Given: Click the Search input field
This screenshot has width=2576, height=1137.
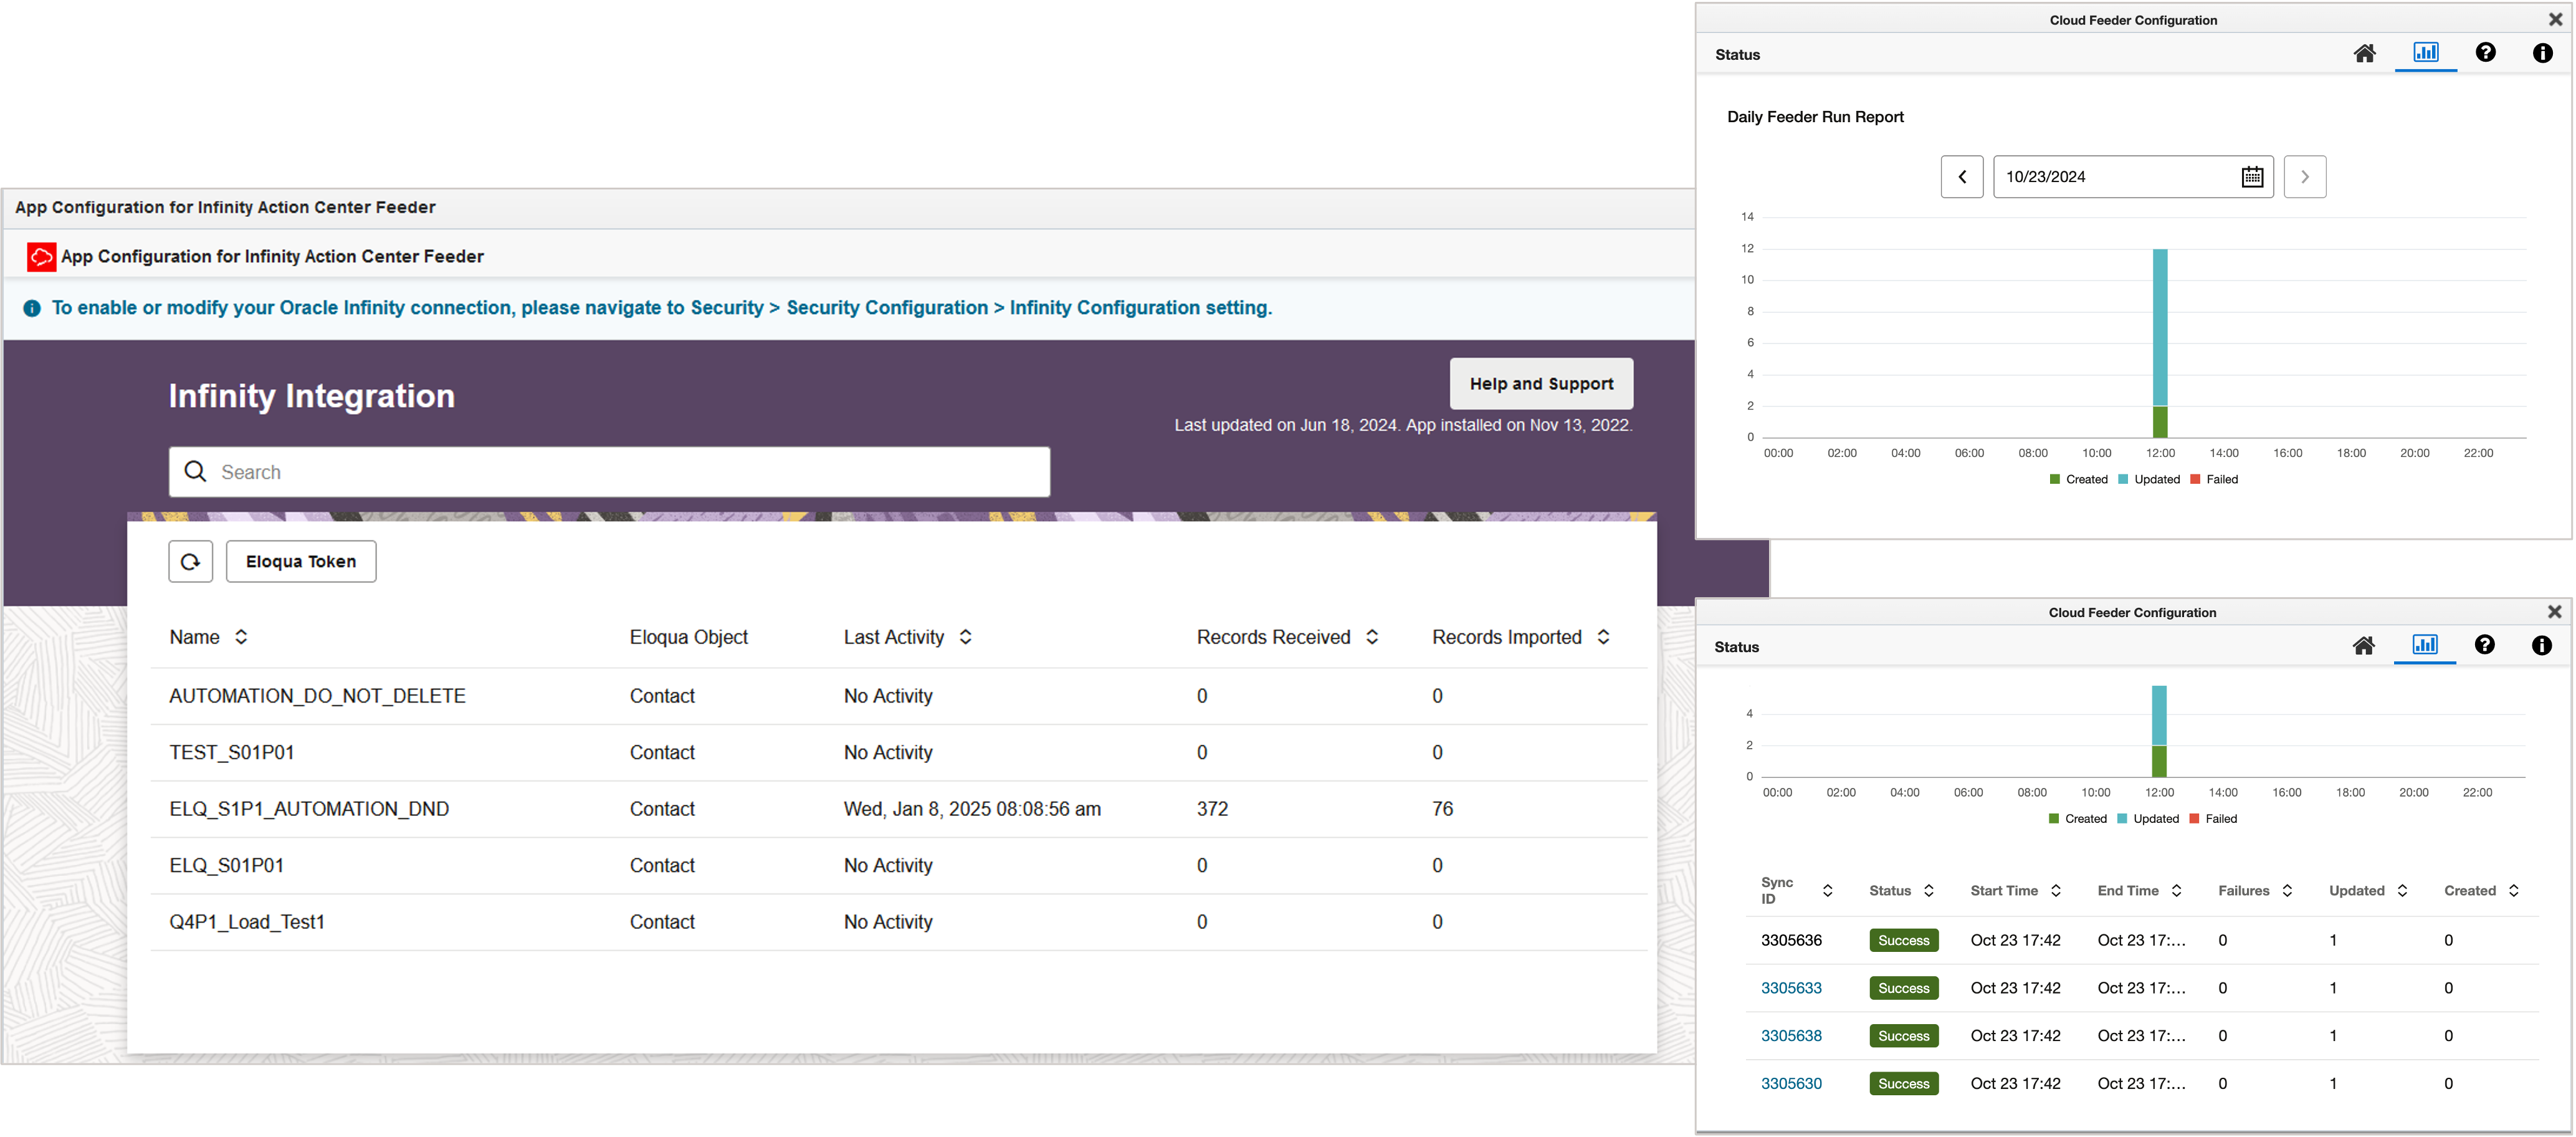Looking at the screenshot, I should click(609, 472).
